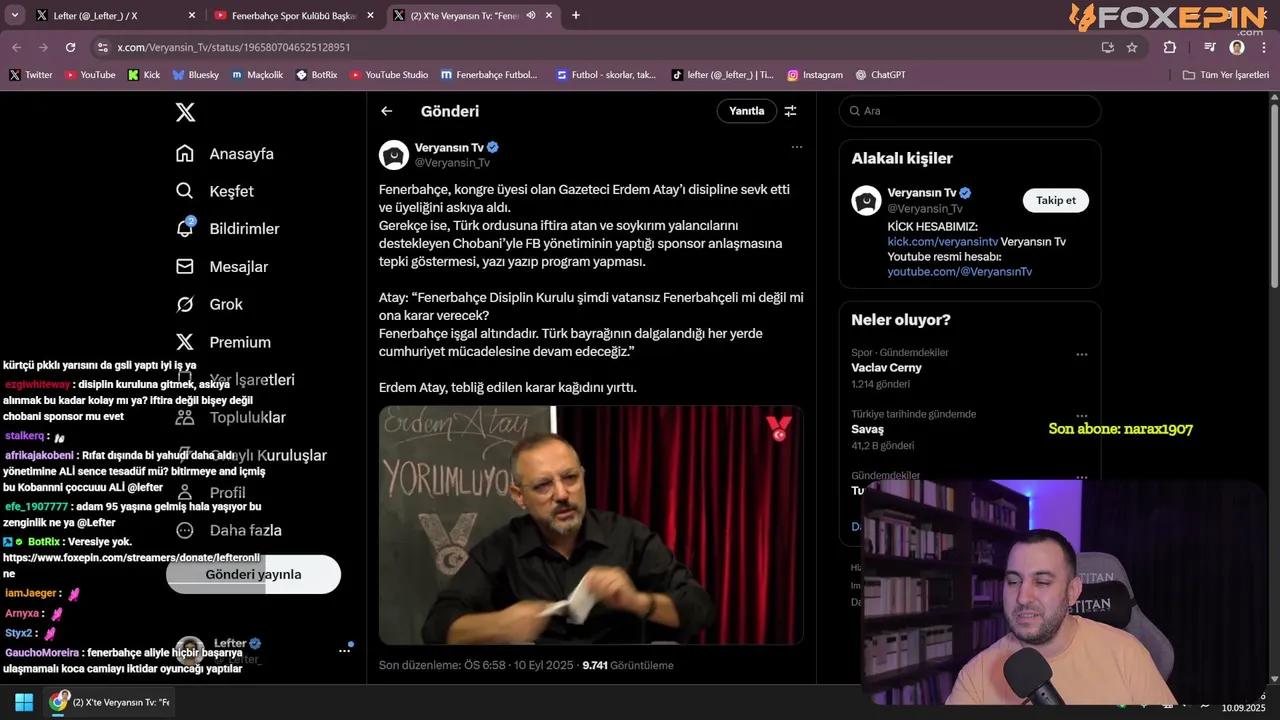Open Lefter account menu three dots

click(344, 651)
